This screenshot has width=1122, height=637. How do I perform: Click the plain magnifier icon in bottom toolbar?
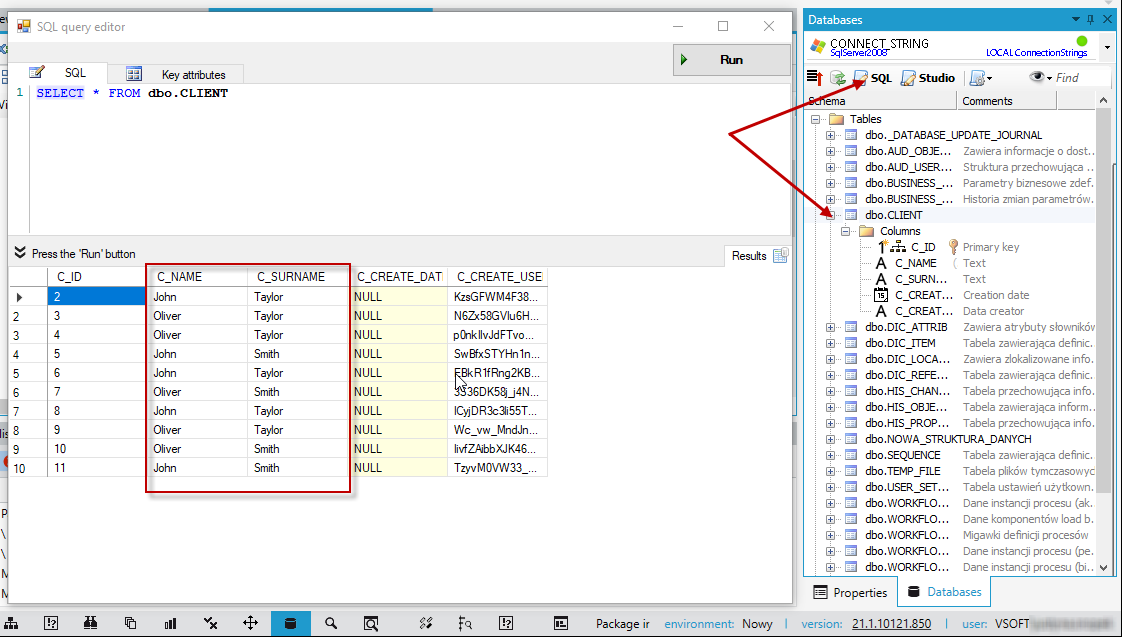[331, 623]
